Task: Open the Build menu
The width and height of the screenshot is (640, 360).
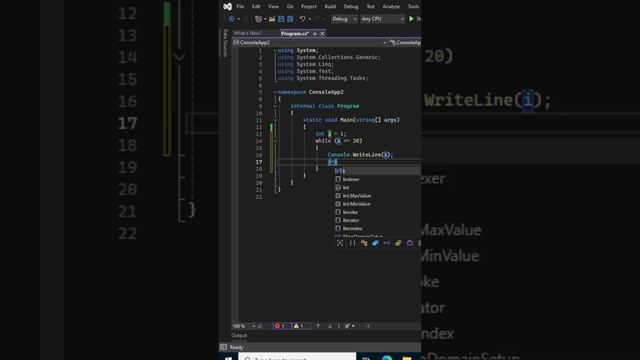Action: (x=330, y=7)
